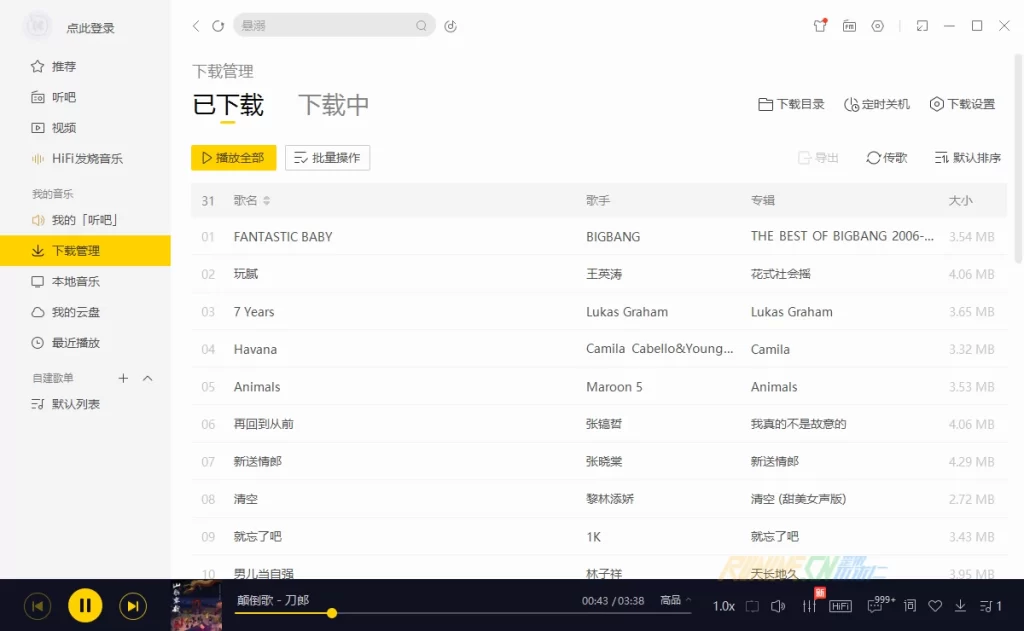
Task: Open the skin theme shirt icon
Action: (x=820, y=26)
